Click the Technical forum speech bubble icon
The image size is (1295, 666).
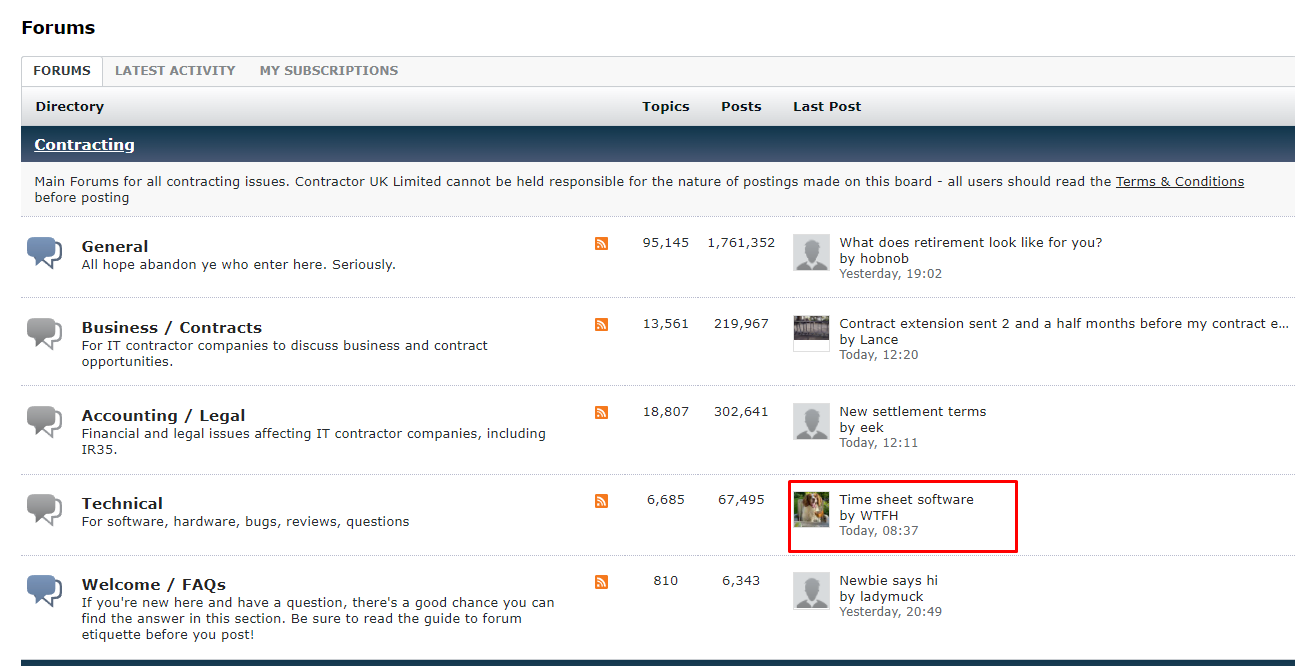point(44,509)
